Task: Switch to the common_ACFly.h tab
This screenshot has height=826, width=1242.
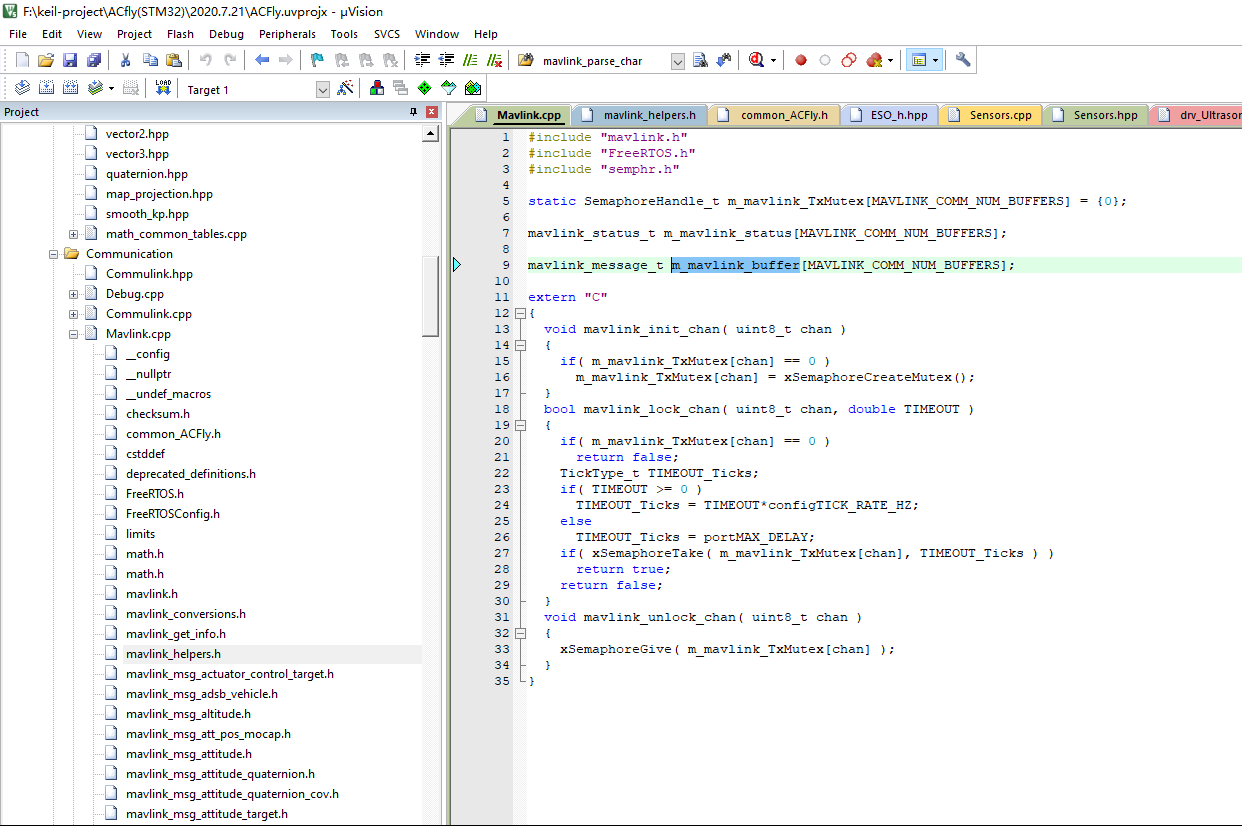Action: coord(773,115)
